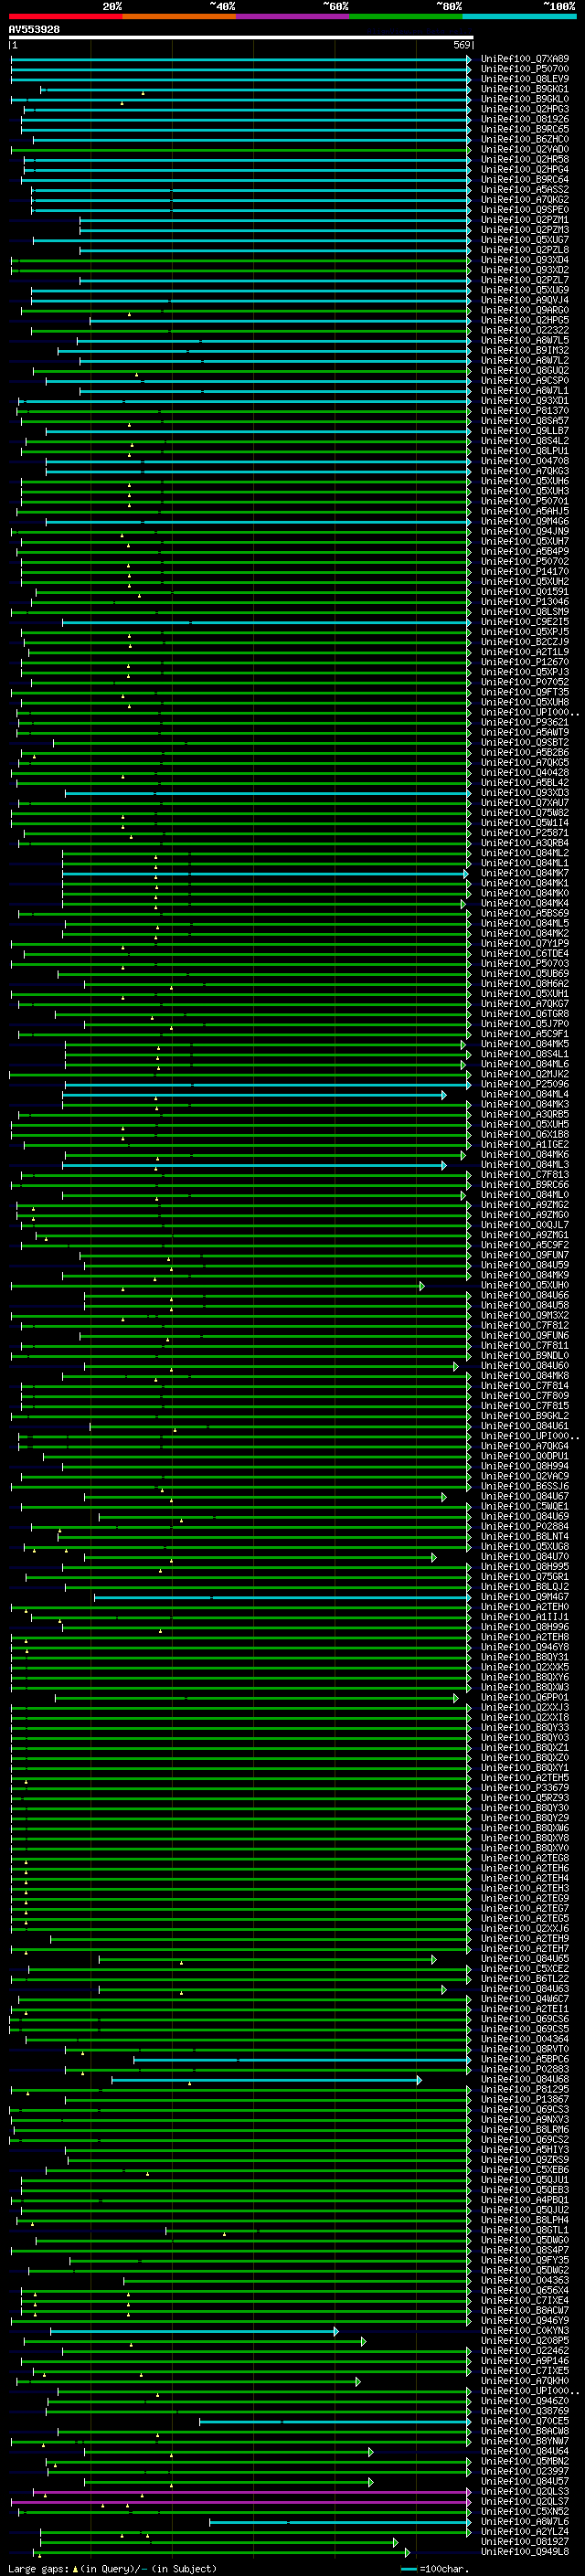Click the purple ~60% identity legend segment

[293, 16]
